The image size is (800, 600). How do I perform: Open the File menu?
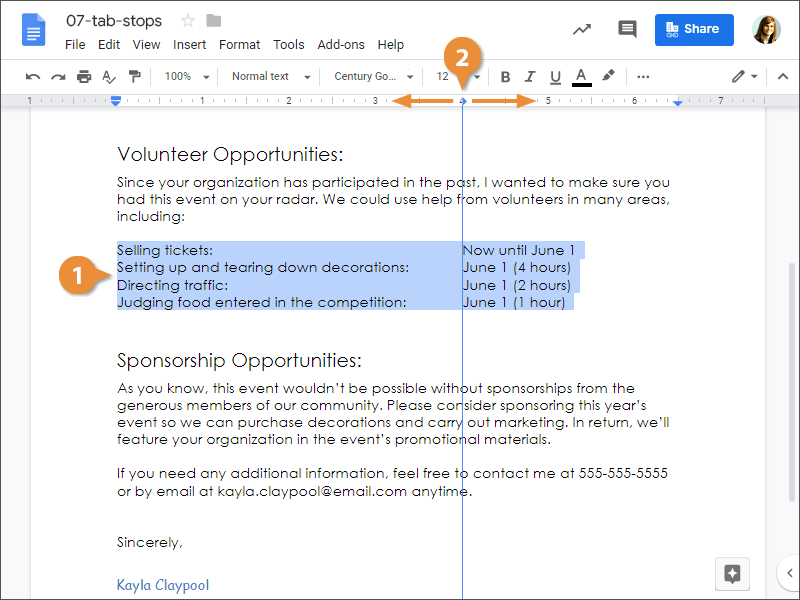pyautogui.click(x=75, y=45)
